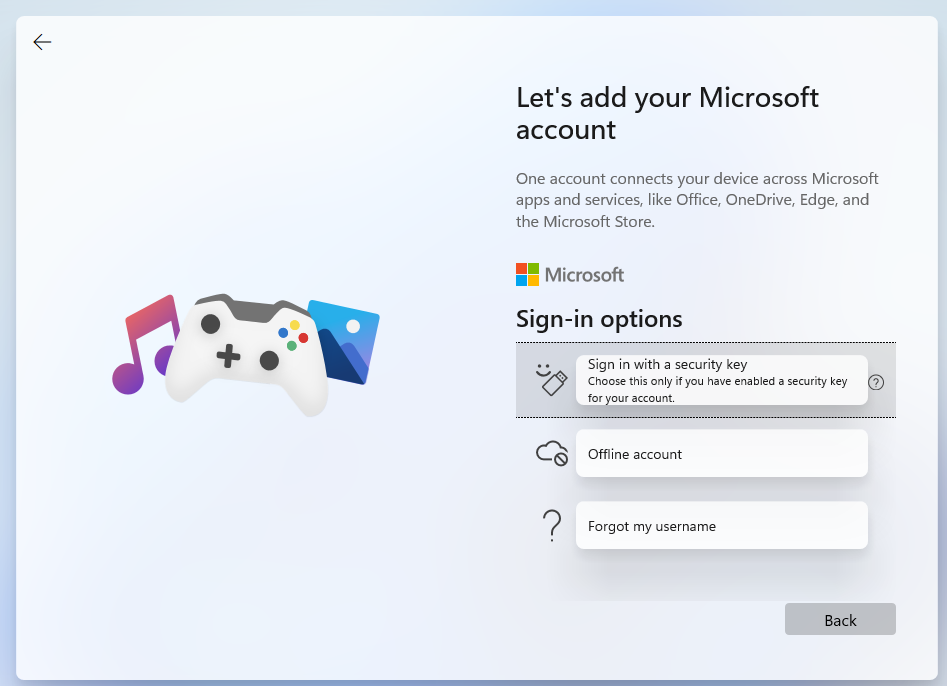Select the Offline account option

(x=722, y=453)
